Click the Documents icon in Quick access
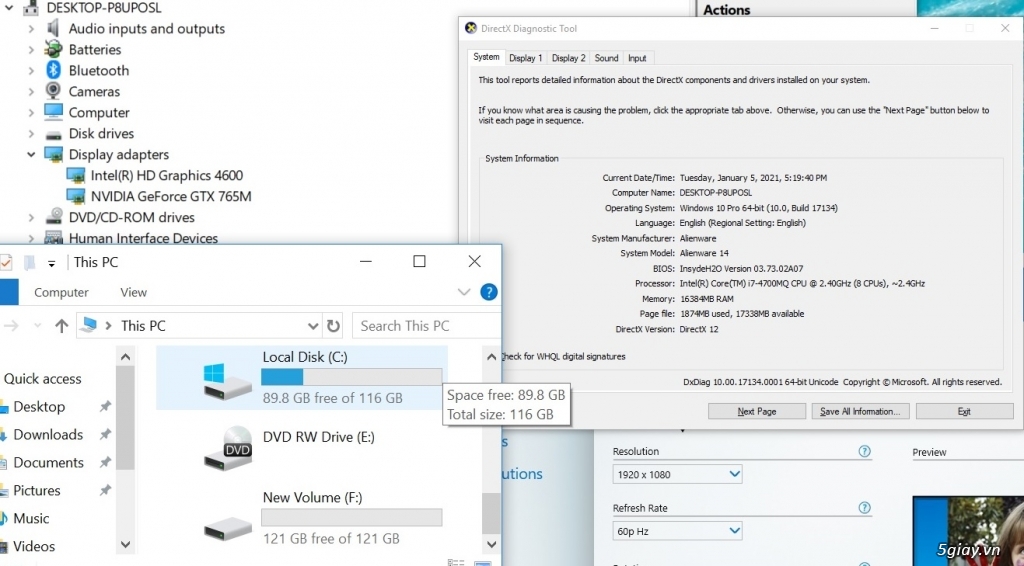Screen dimensions: 1024x566 (4, 463)
